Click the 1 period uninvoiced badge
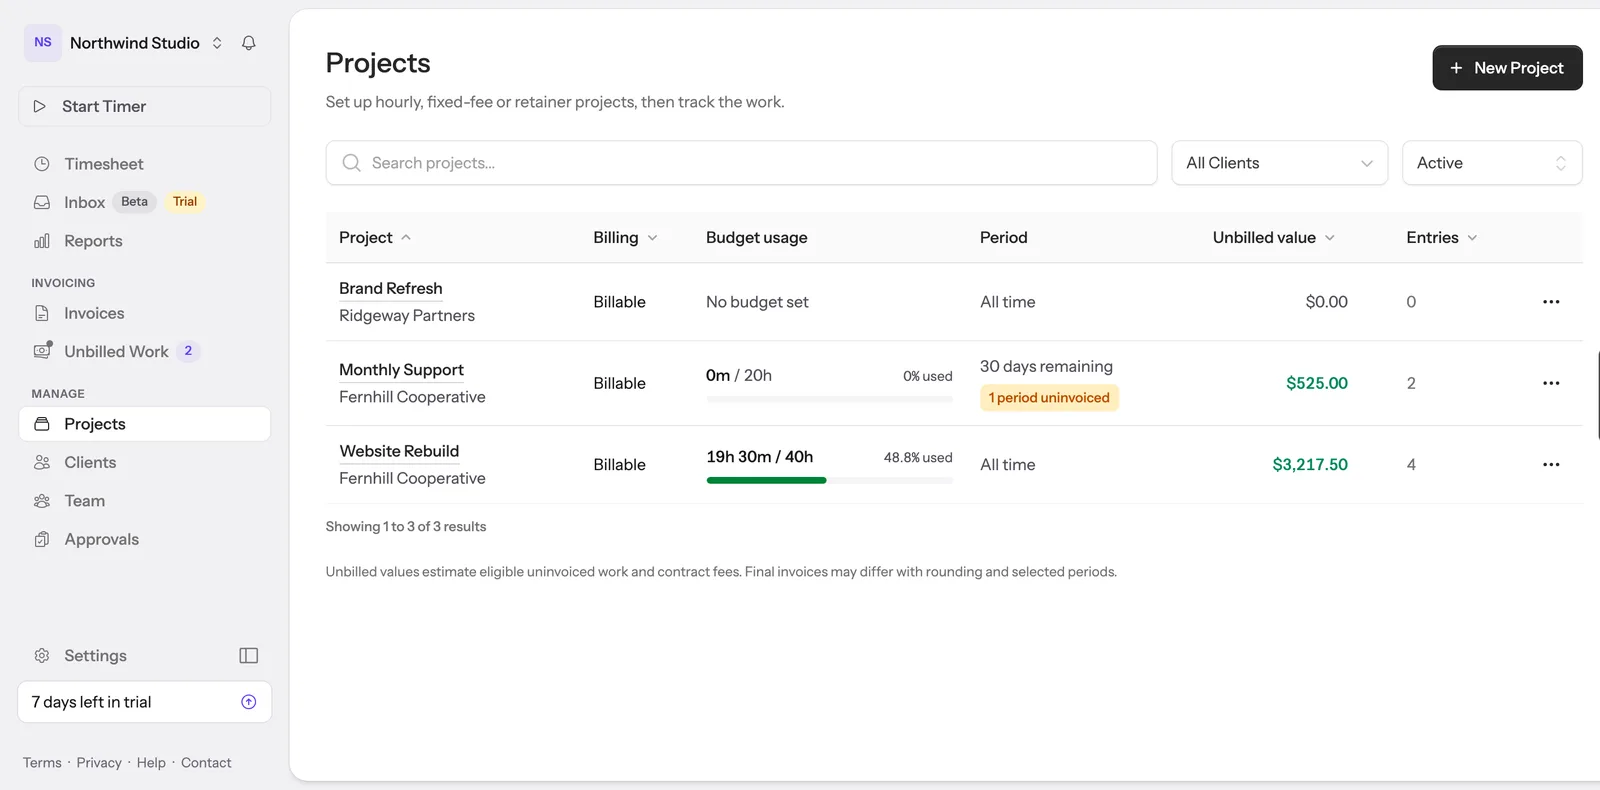This screenshot has height=790, width=1600. pyautogui.click(x=1049, y=398)
